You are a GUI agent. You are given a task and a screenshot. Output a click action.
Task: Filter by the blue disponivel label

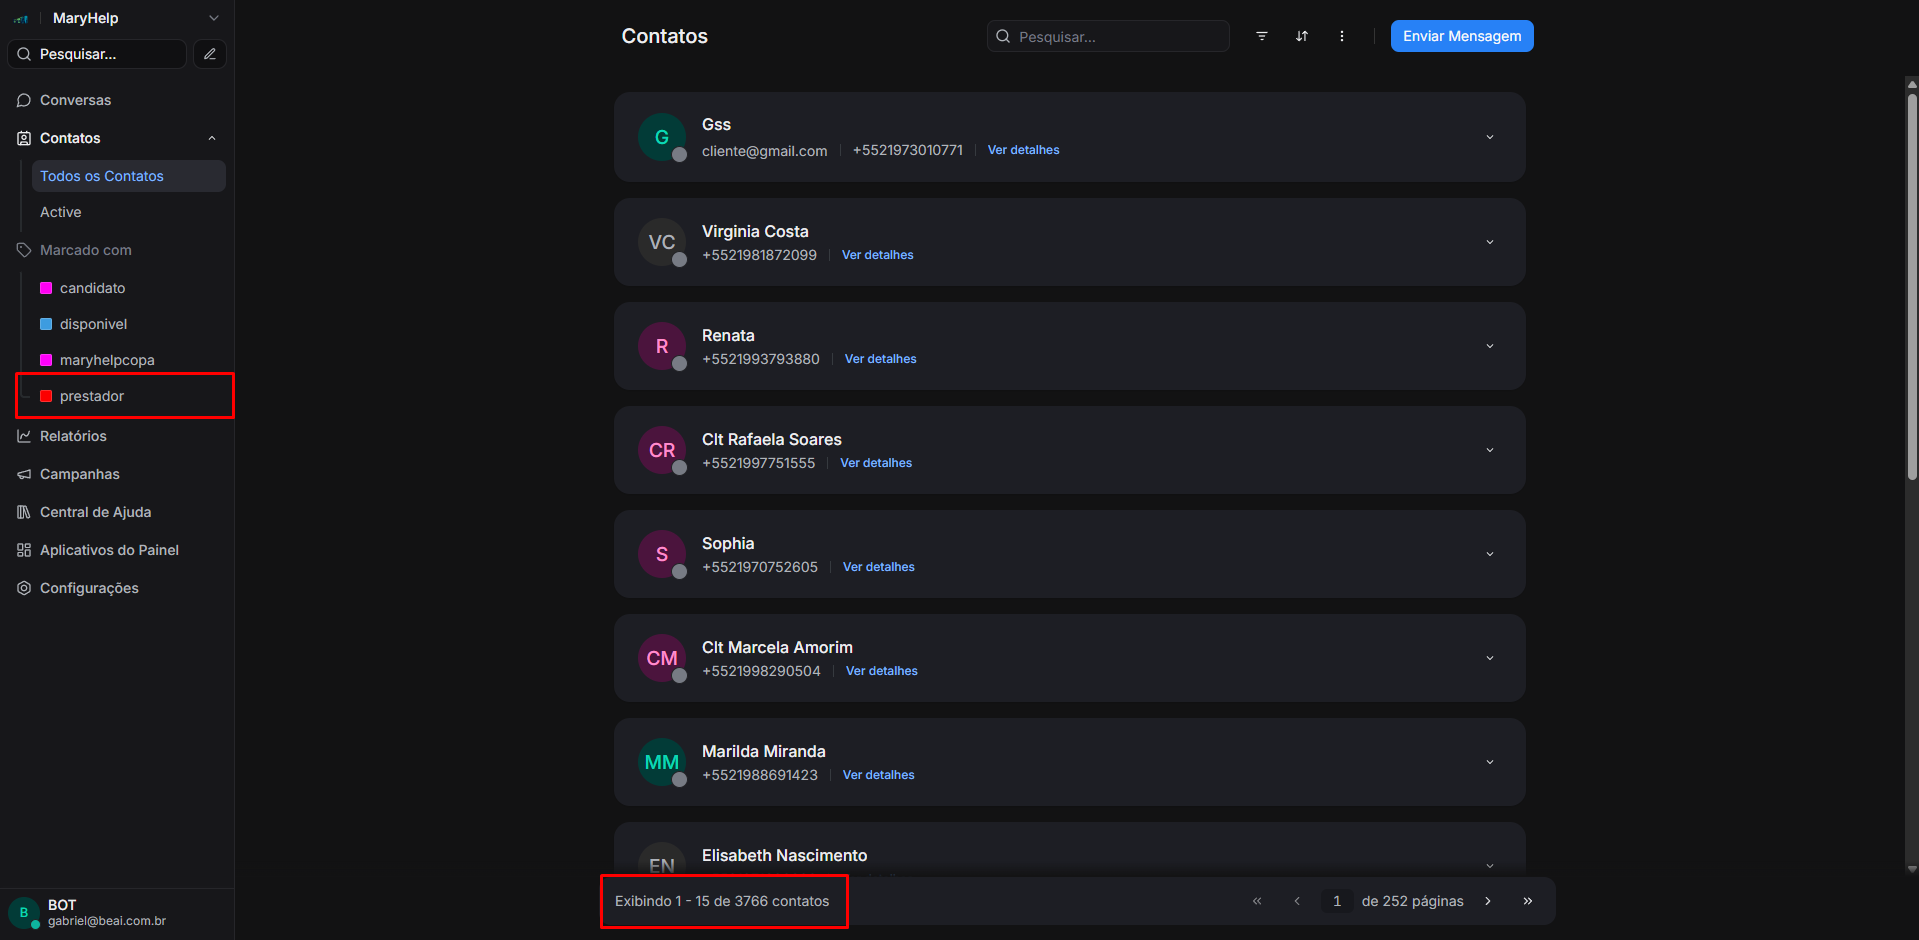(93, 324)
